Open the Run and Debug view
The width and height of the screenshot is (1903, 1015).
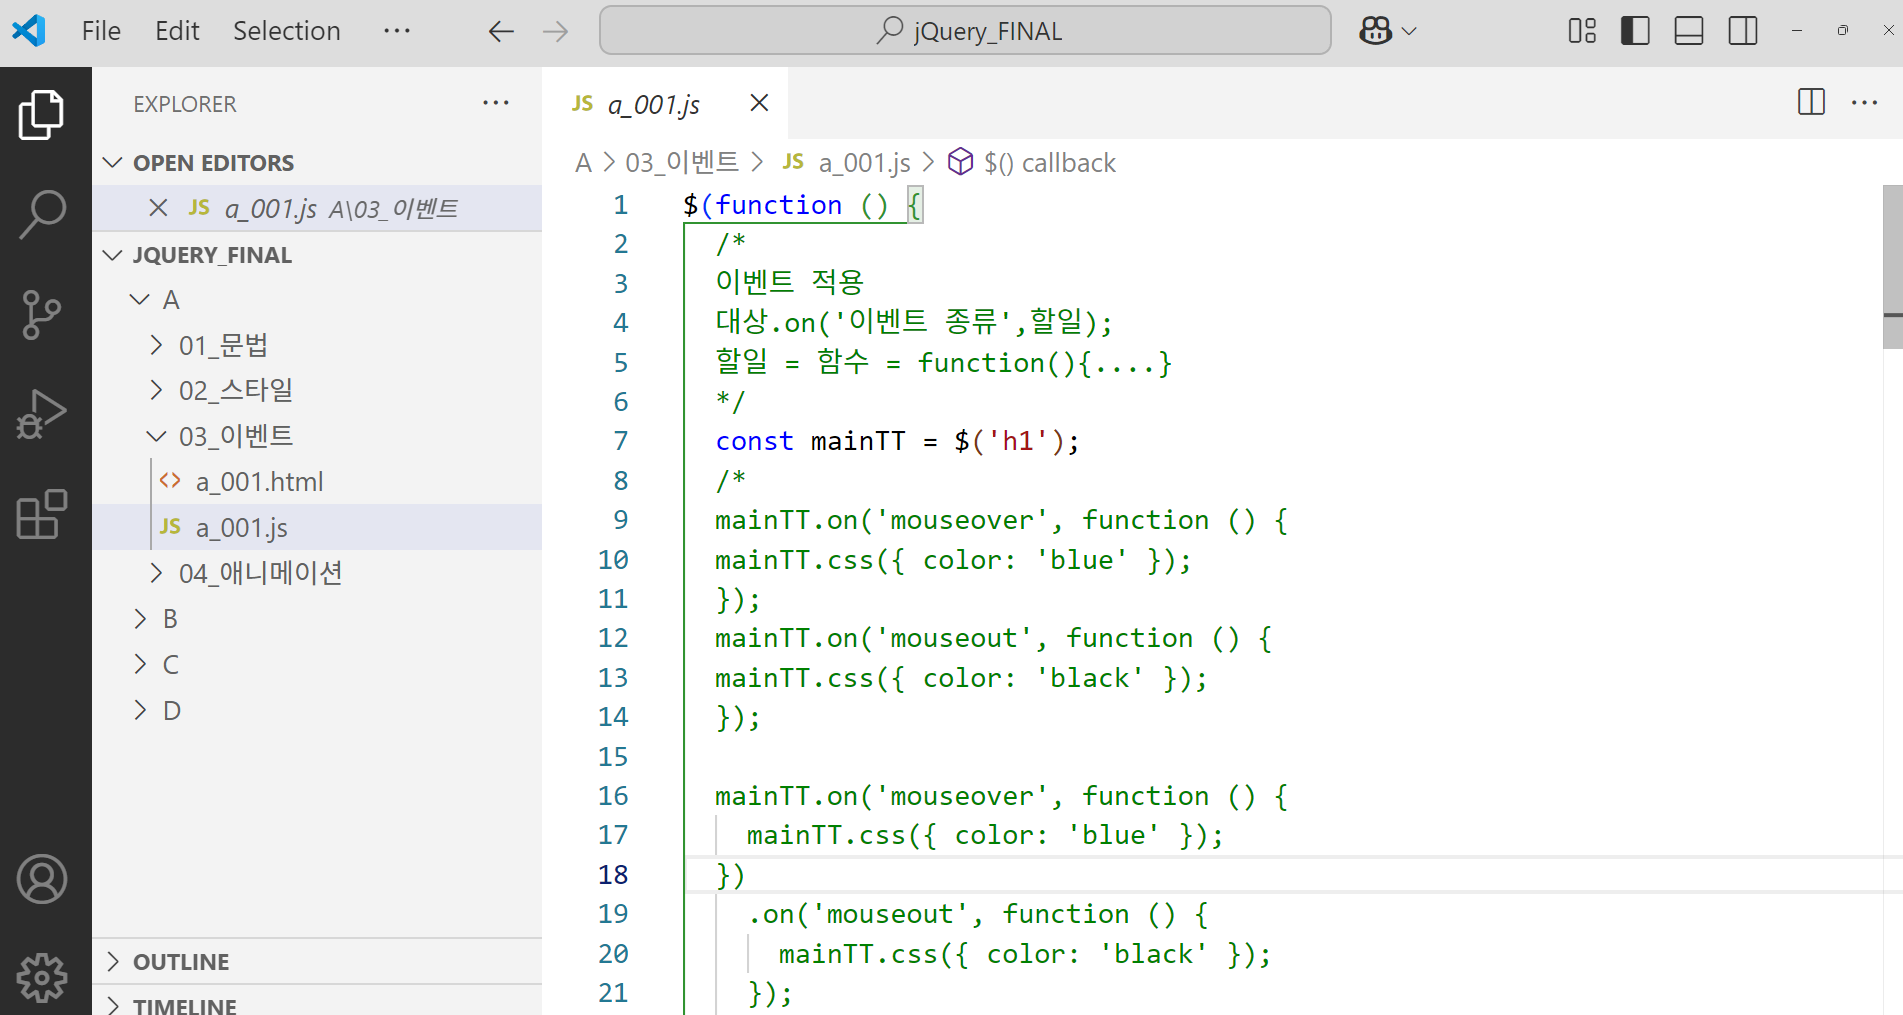click(42, 414)
